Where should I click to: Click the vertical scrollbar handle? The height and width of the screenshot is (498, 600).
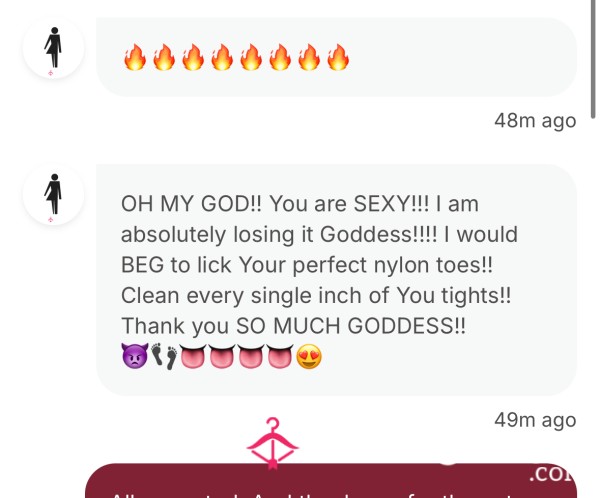pos(593,59)
